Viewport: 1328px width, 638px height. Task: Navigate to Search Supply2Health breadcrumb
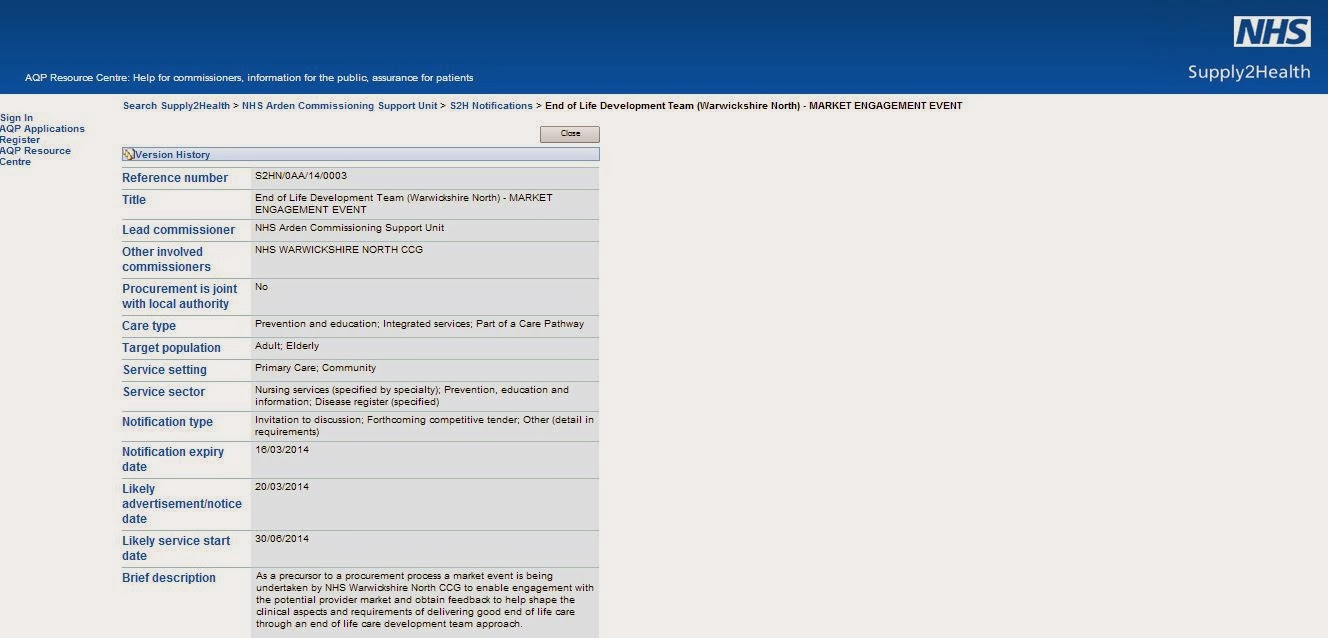pos(176,106)
